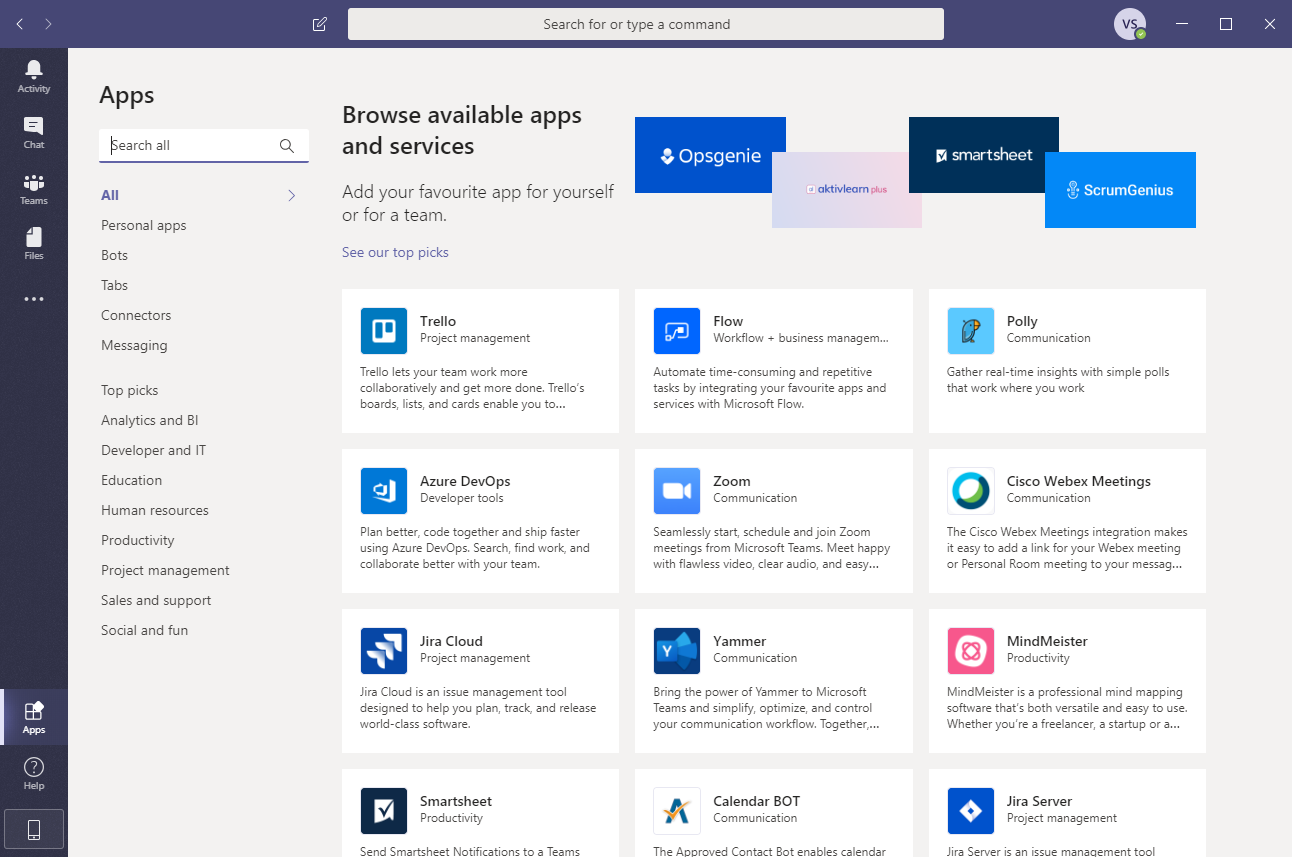
Task: Open the Chat icon in sidebar
Action: coord(34,125)
